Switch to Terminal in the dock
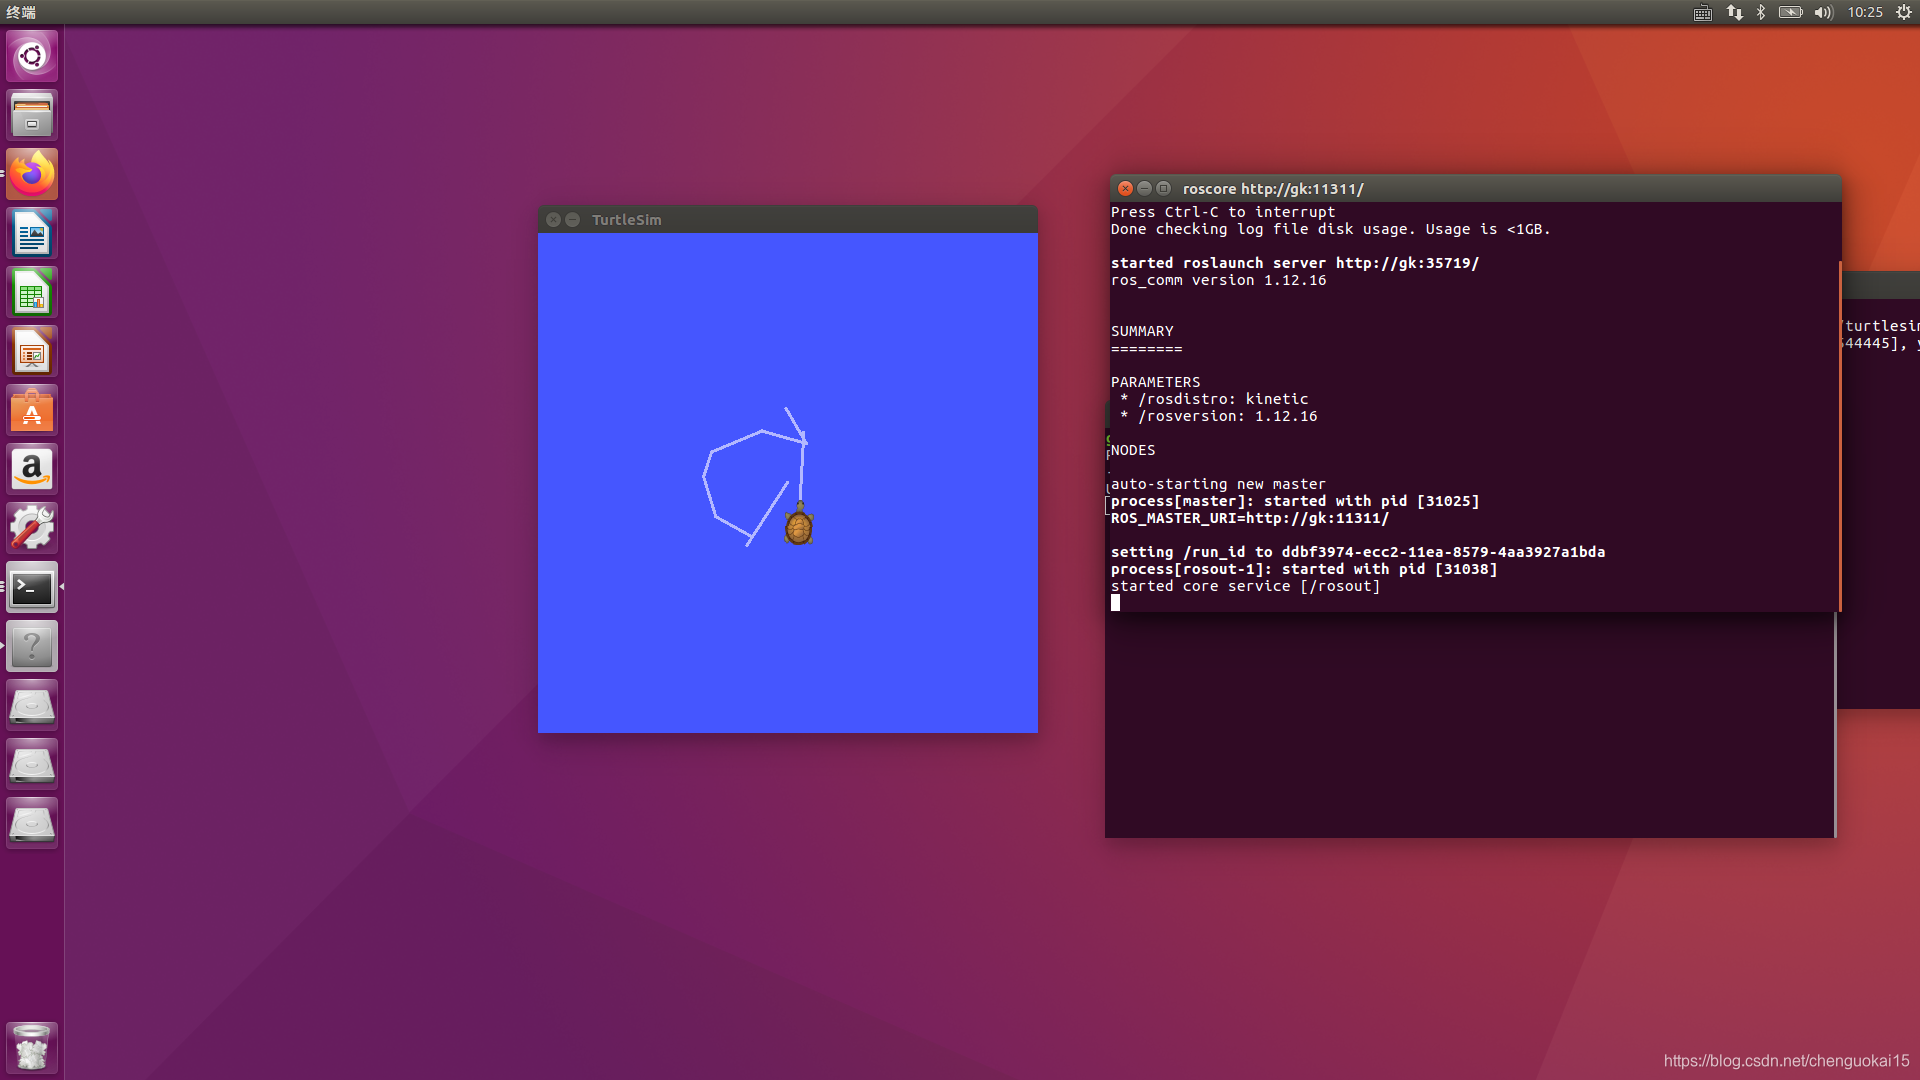This screenshot has height=1080, width=1920. [32, 587]
